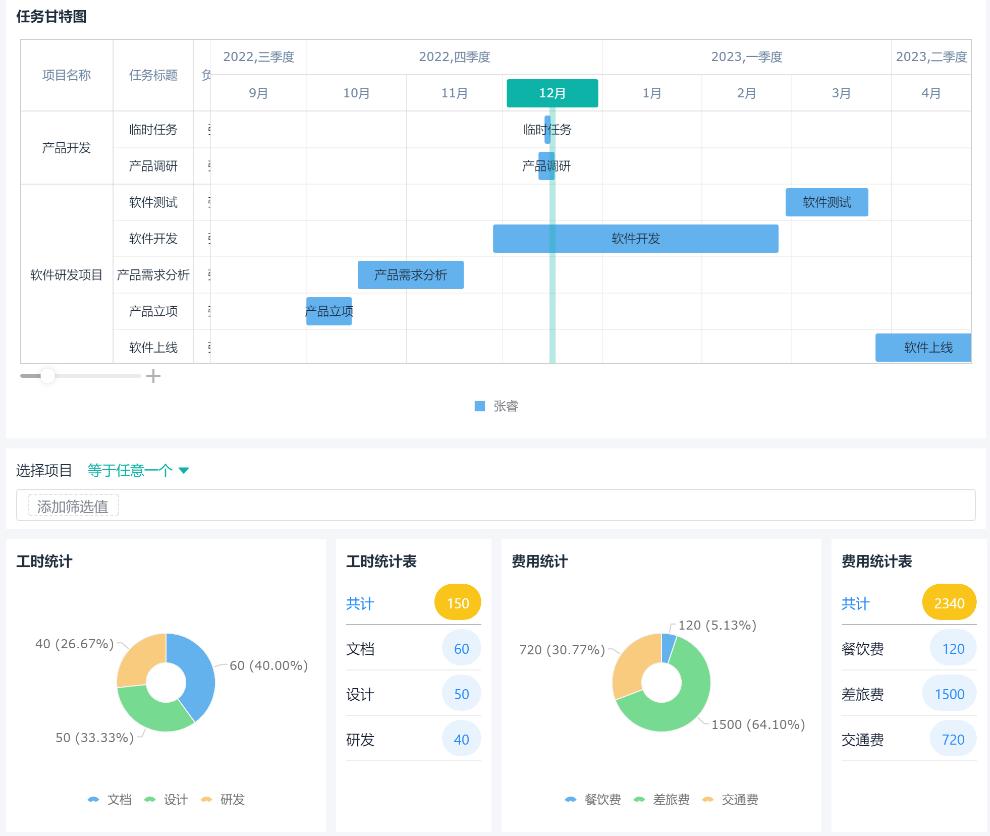
Task: Click the 餐饮费 legend marker under 费用统计
Action: click(570, 799)
